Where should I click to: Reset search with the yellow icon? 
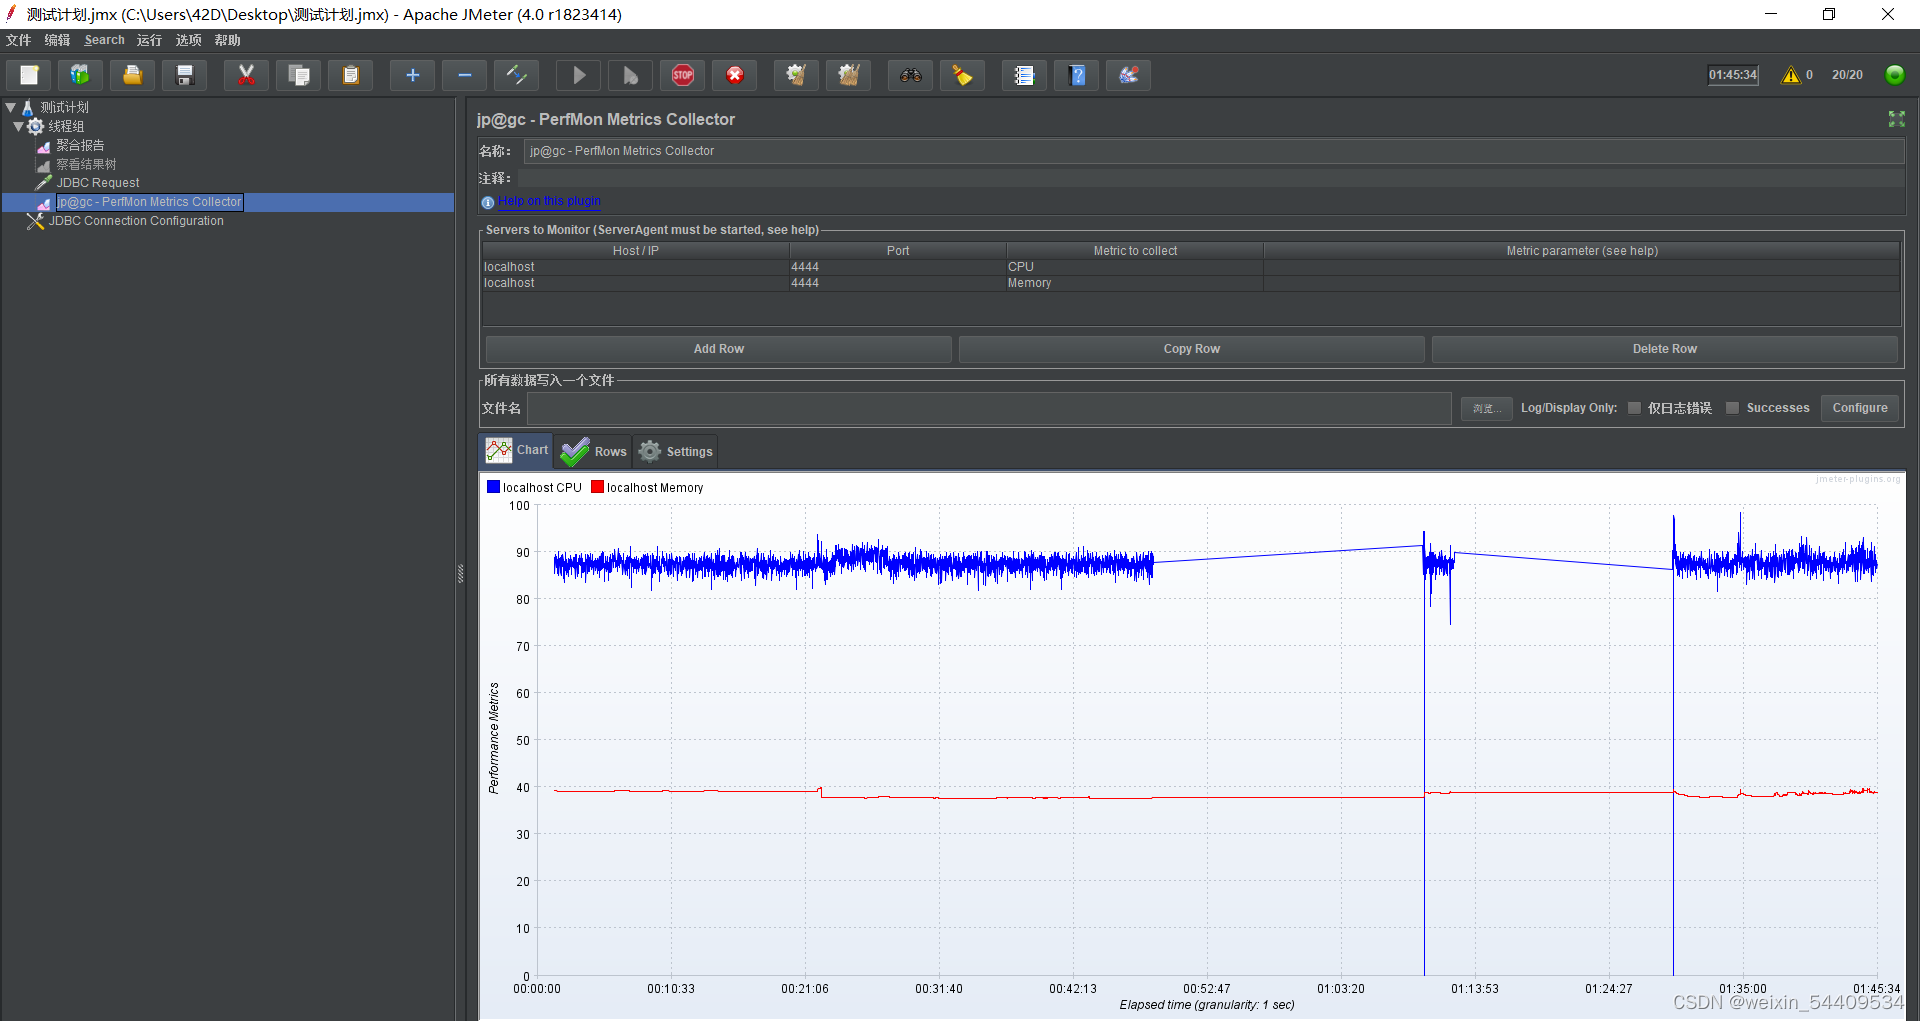[962, 75]
